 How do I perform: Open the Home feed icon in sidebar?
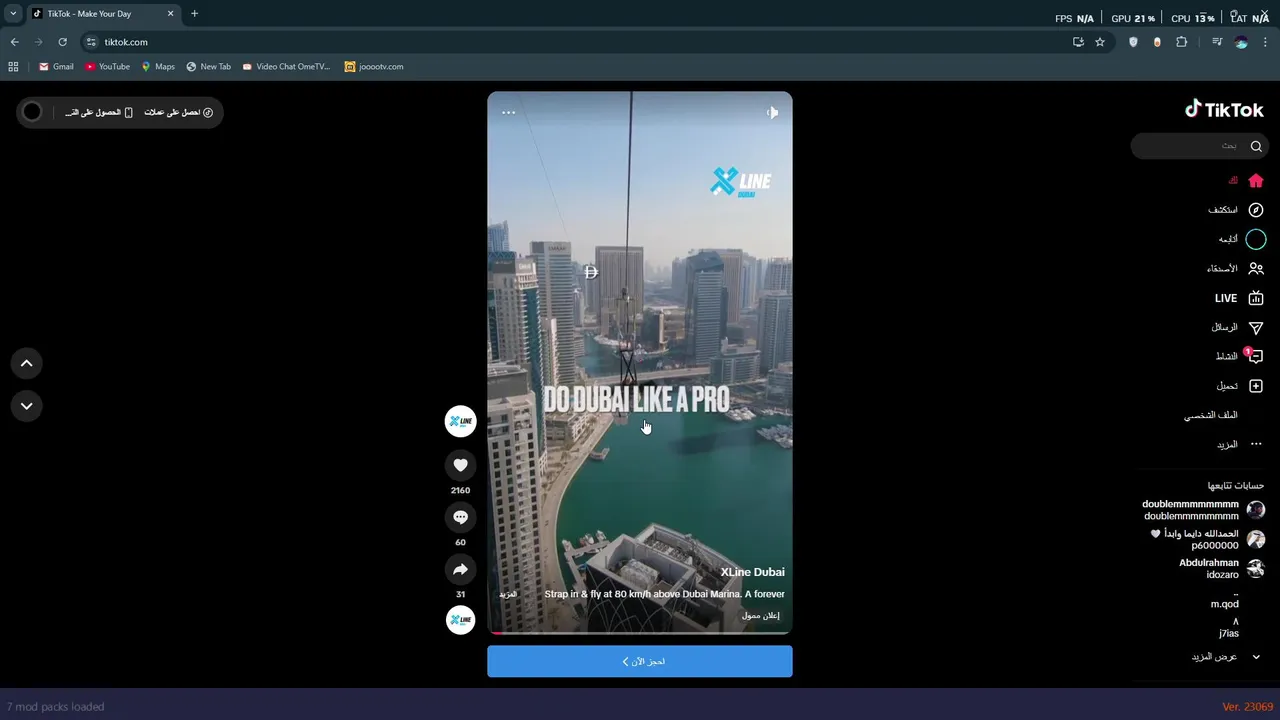coord(1256,181)
